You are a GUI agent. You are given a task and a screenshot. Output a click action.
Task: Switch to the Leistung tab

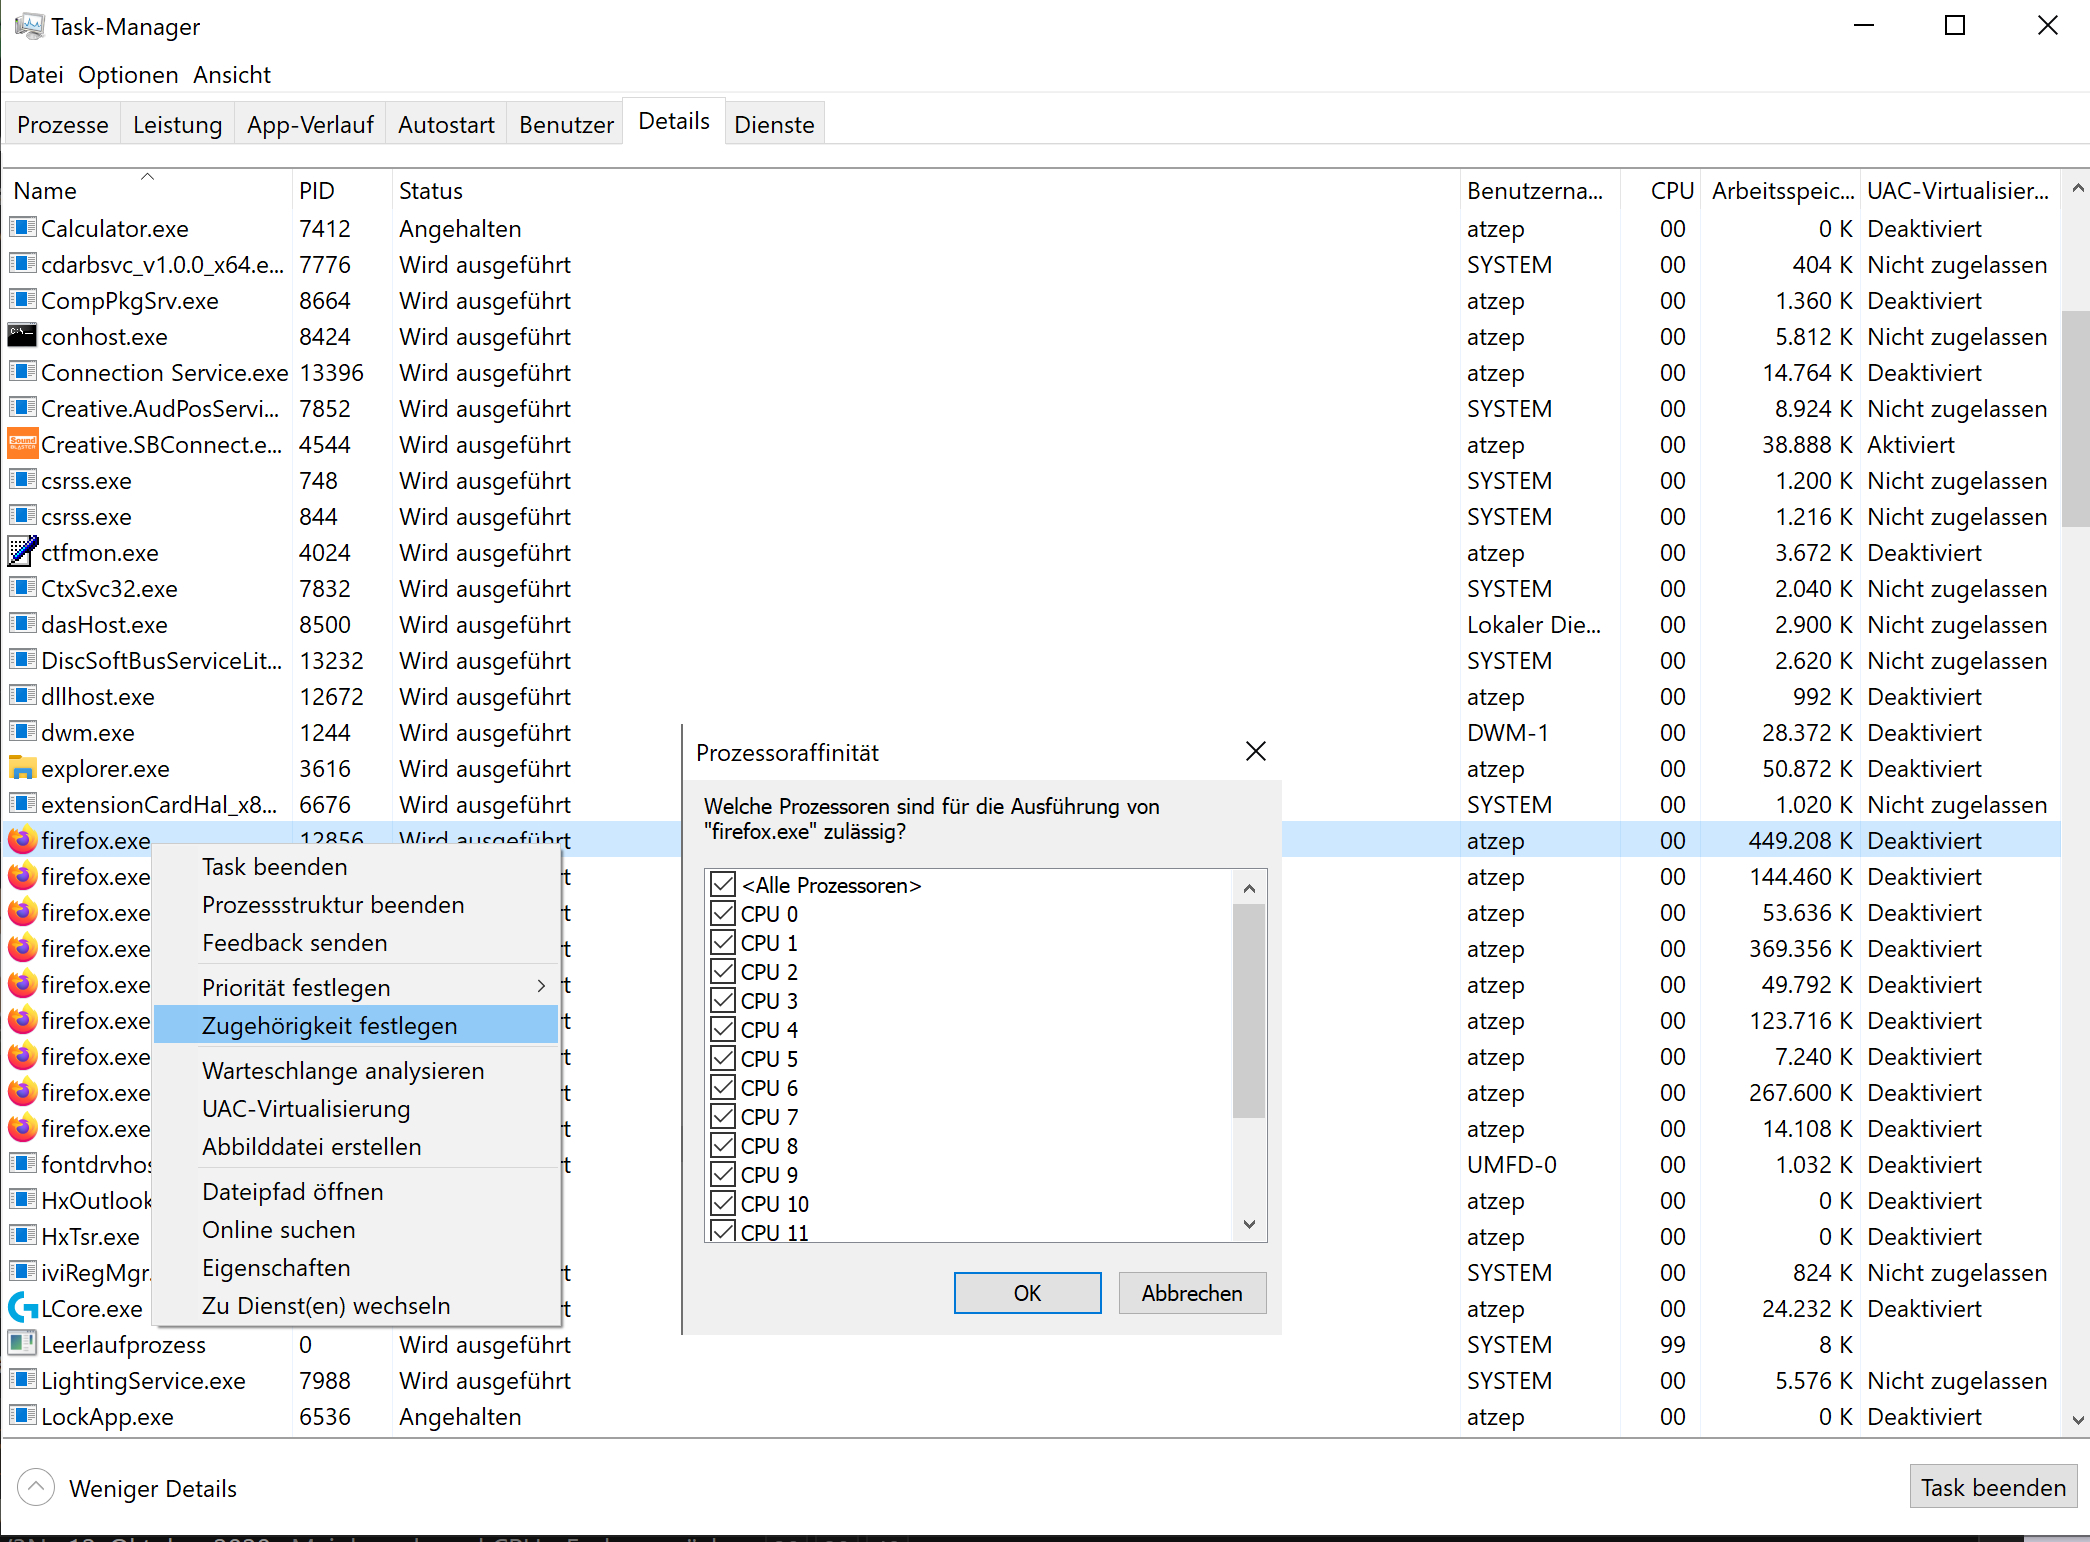coord(178,123)
